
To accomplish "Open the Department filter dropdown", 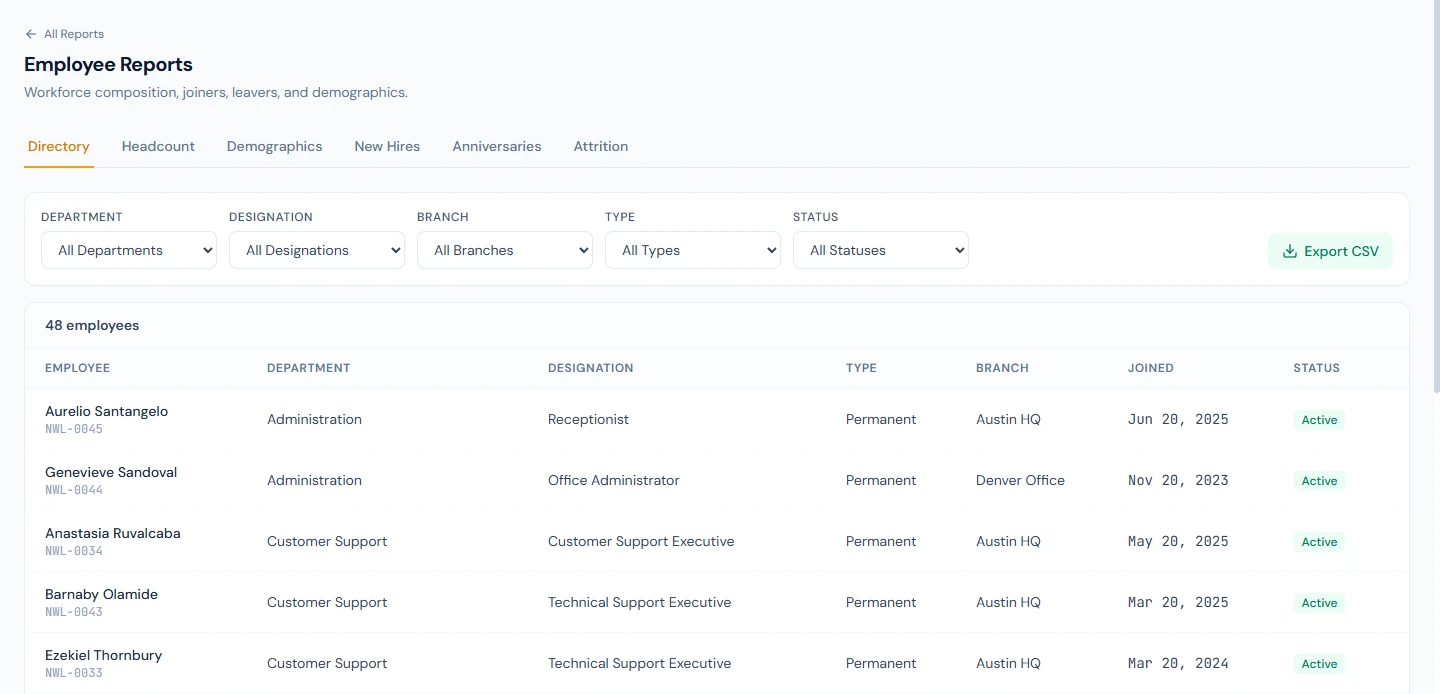I will pos(129,250).
